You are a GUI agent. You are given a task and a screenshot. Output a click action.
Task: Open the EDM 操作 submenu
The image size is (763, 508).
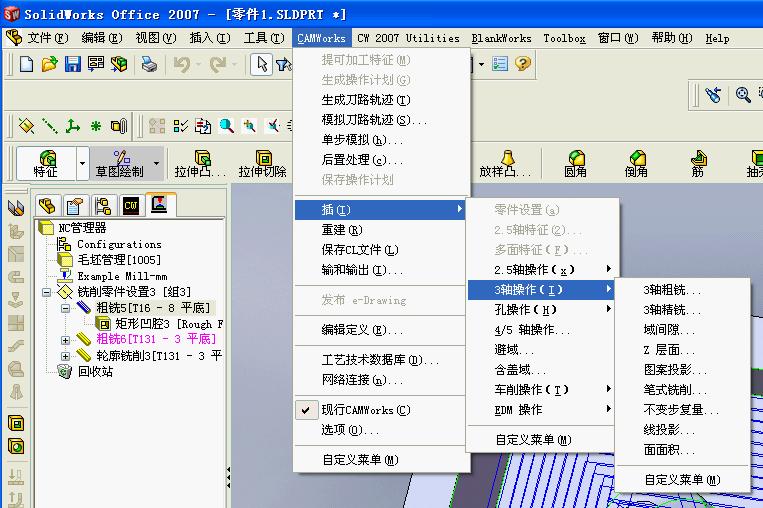[540, 410]
